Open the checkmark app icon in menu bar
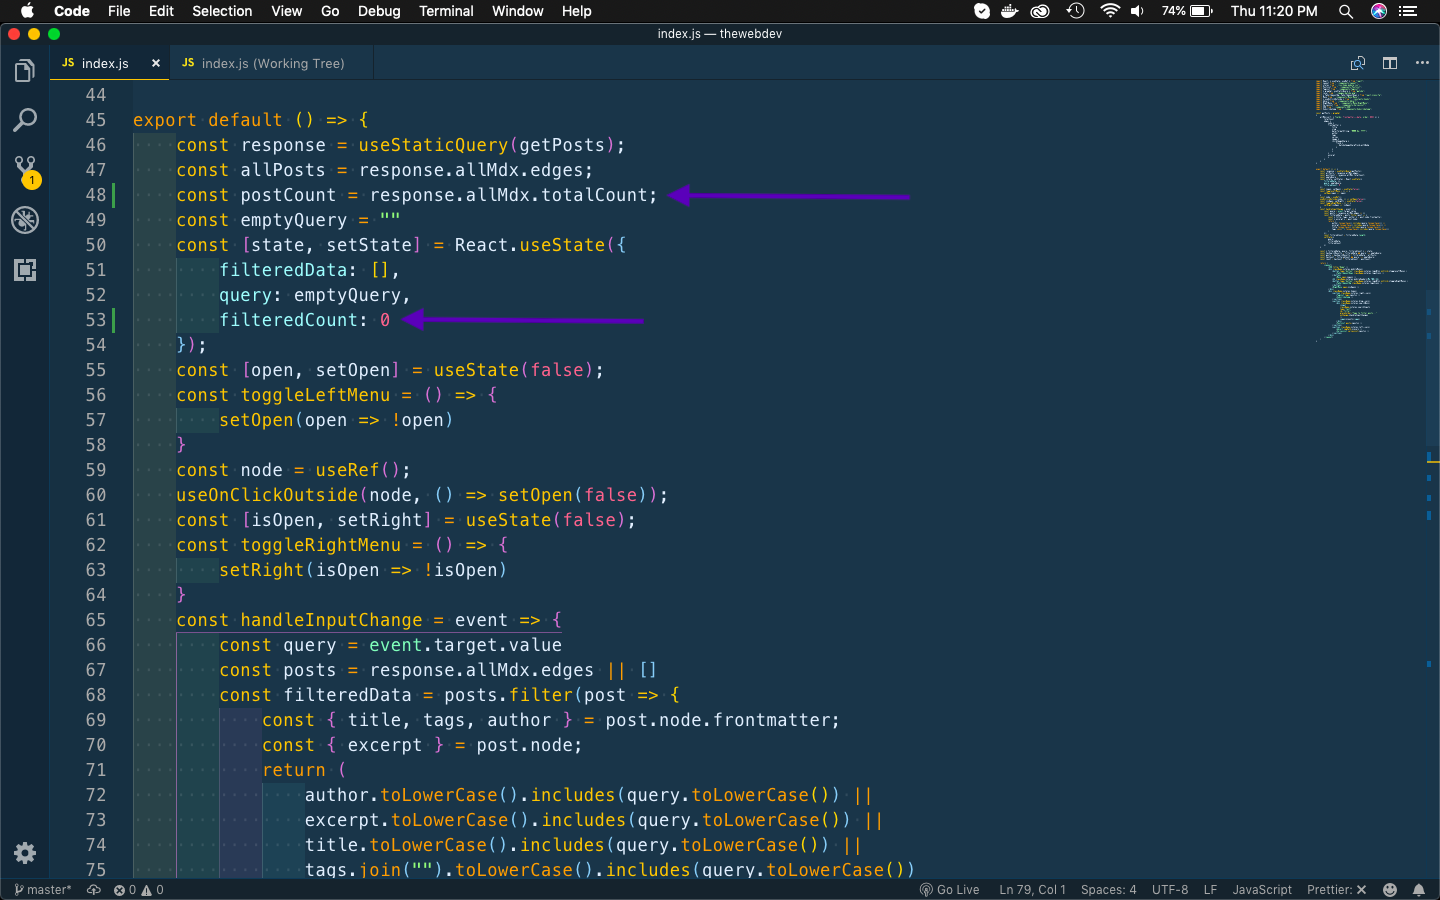Viewport: 1440px width, 900px height. click(x=982, y=11)
